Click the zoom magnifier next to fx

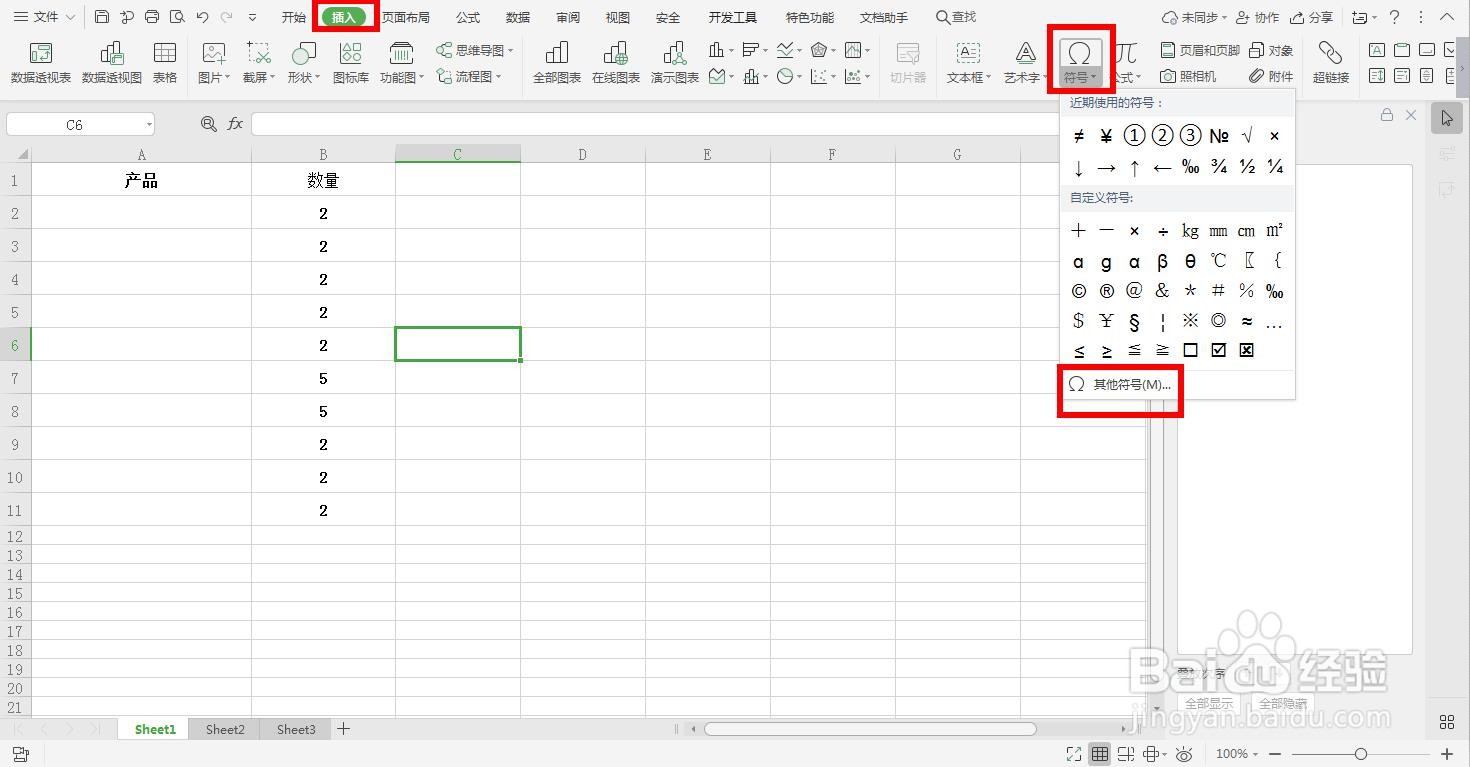(x=208, y=124)
